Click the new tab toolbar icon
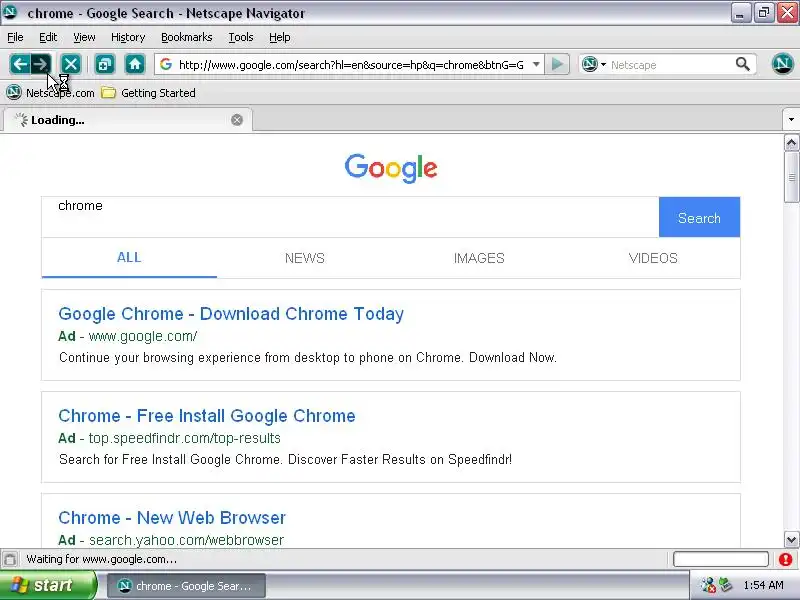The height and width of the screenshot is (600, 800). (x=105, y=64)
